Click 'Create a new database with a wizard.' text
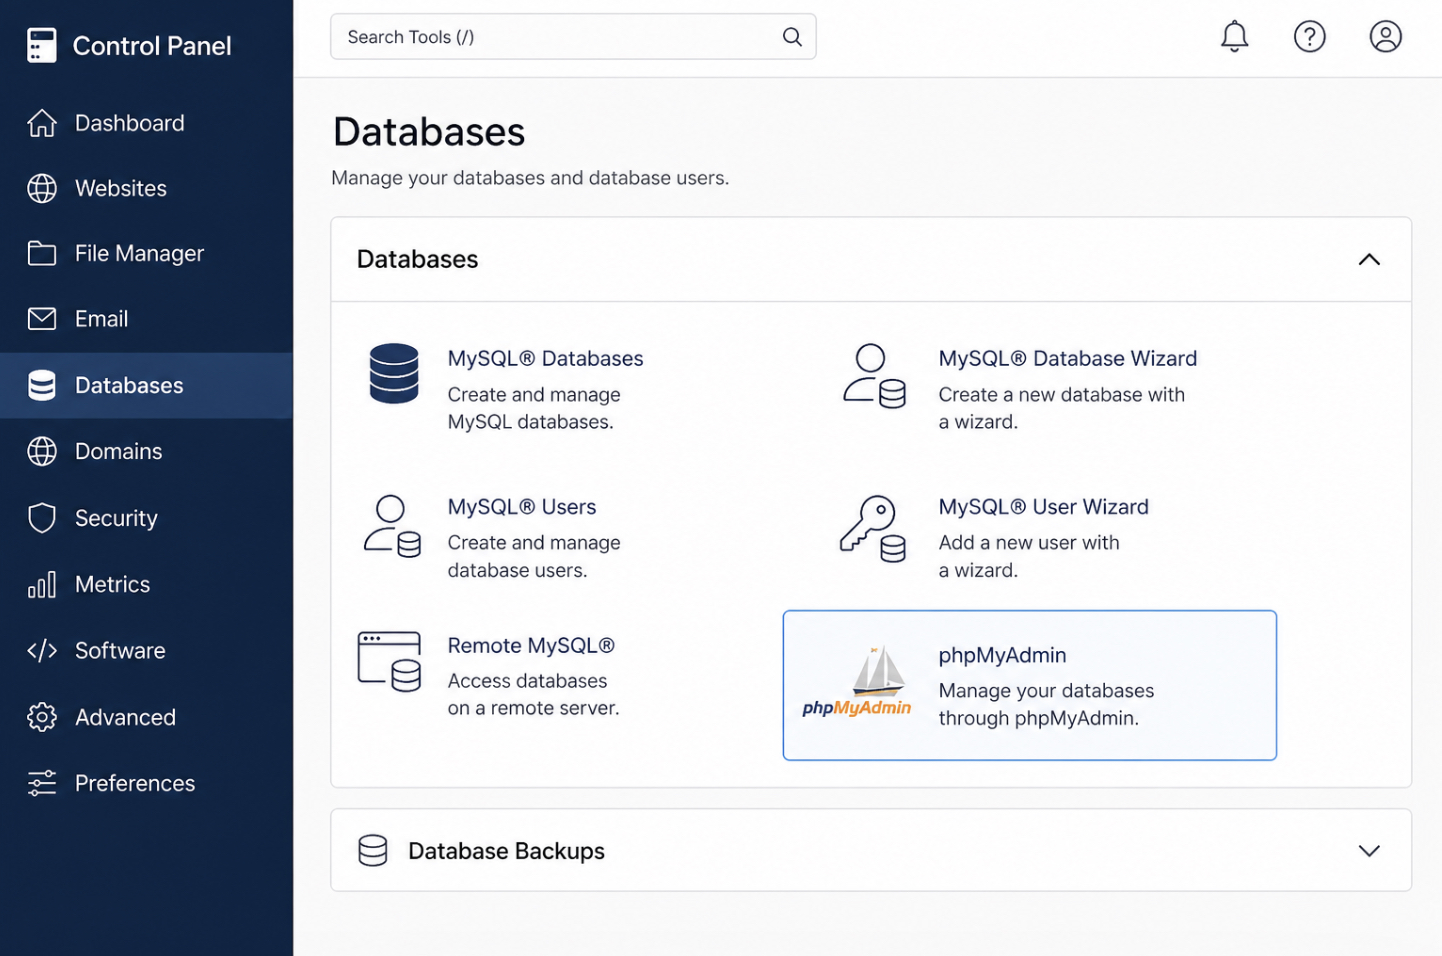This screenshot has width=1442, height=956. (1061, 408)
